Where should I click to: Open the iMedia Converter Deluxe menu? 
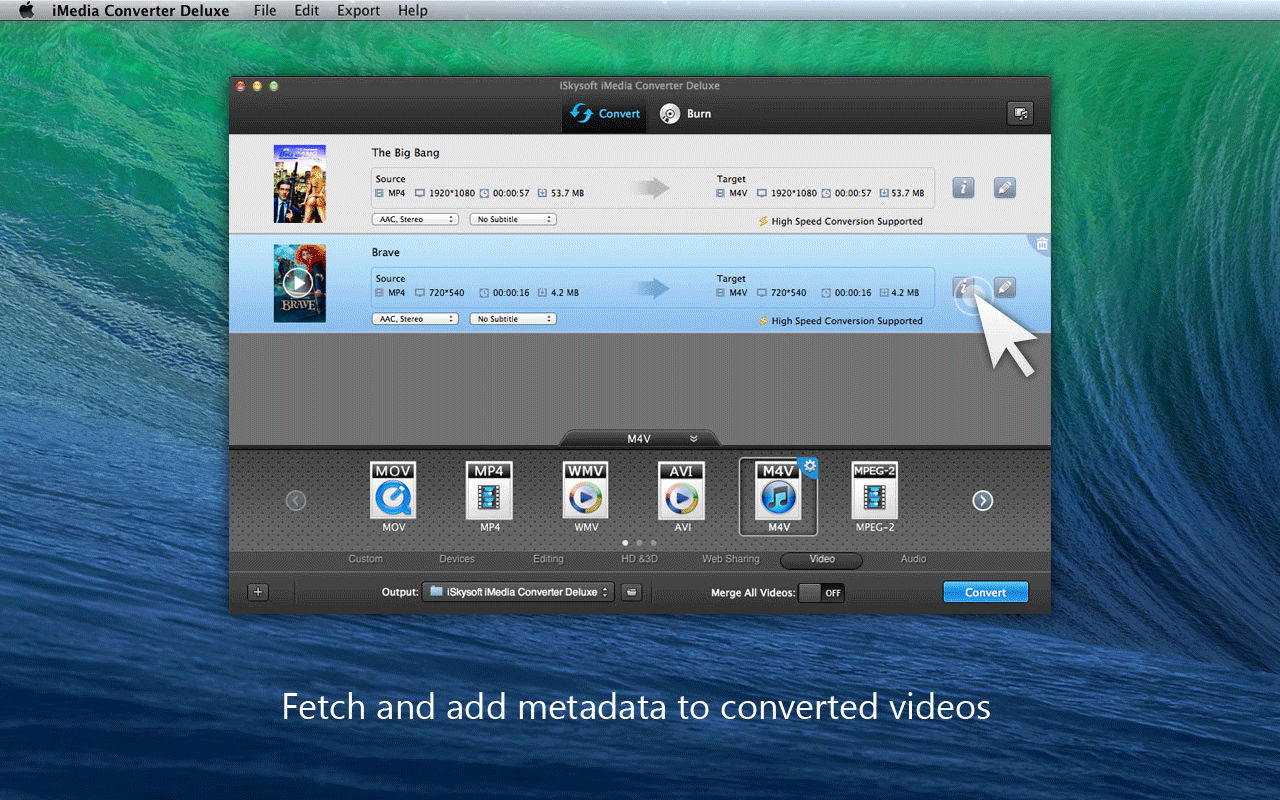coord(141,11)
